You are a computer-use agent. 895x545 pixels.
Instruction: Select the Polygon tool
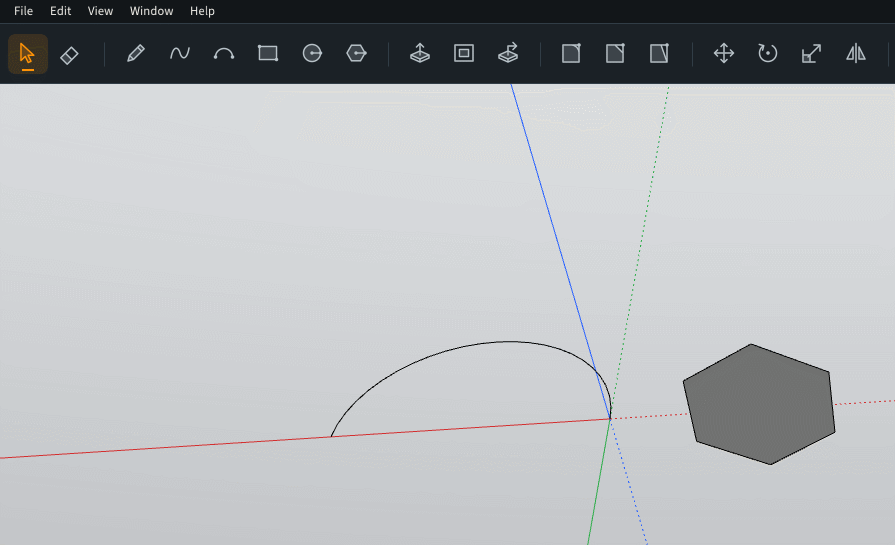coord(356,54)
